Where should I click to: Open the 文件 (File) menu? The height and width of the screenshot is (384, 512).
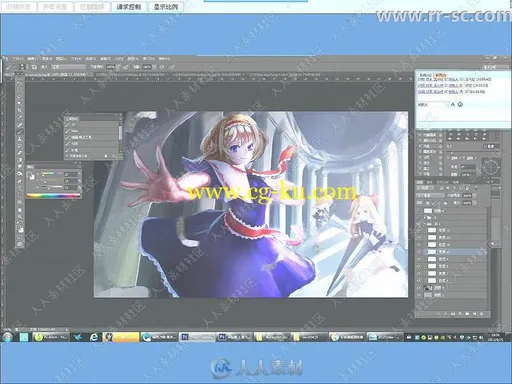18,59
